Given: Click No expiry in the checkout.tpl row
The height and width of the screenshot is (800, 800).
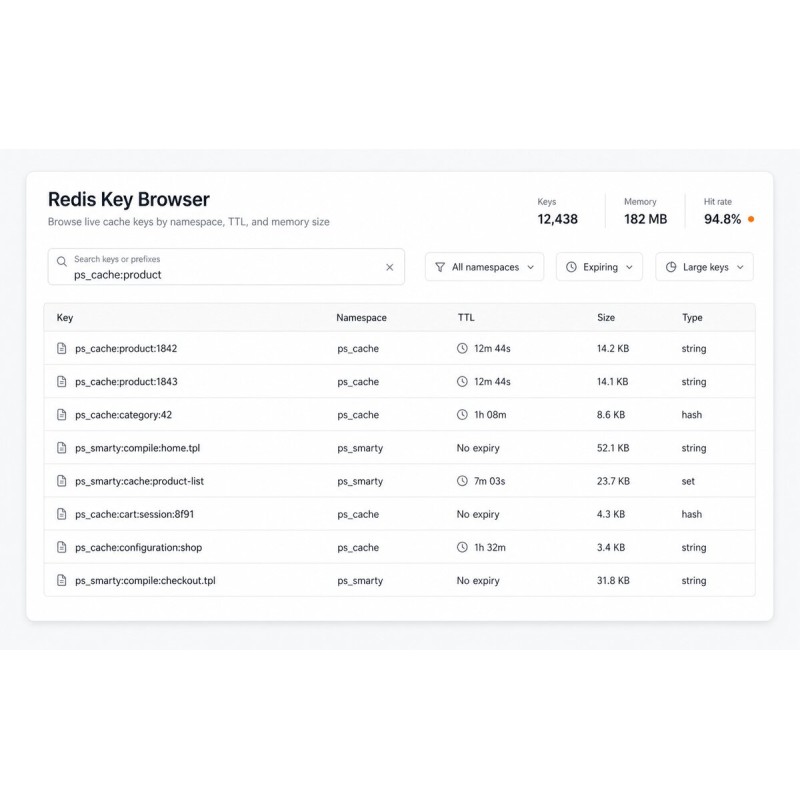Looking at the screenshot, I should tap(478, 581).
